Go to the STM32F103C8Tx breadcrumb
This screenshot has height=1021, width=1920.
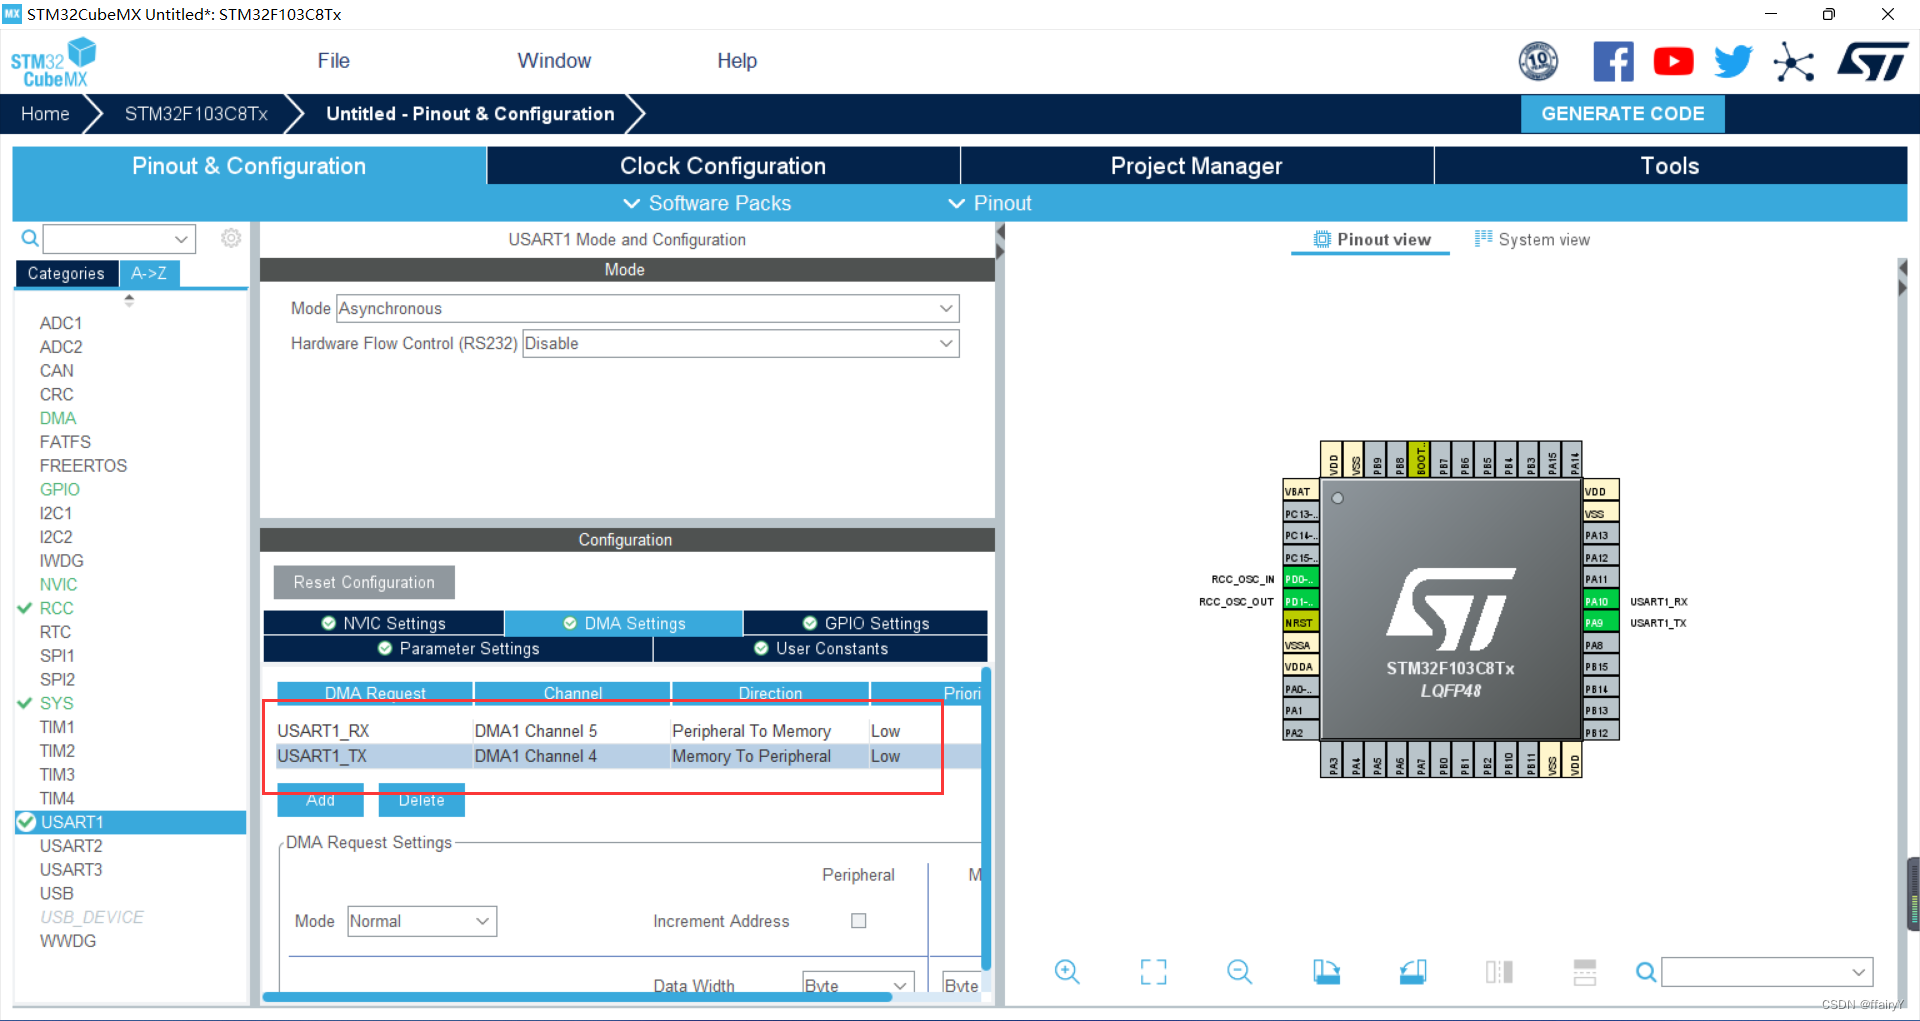pos(196,114)
